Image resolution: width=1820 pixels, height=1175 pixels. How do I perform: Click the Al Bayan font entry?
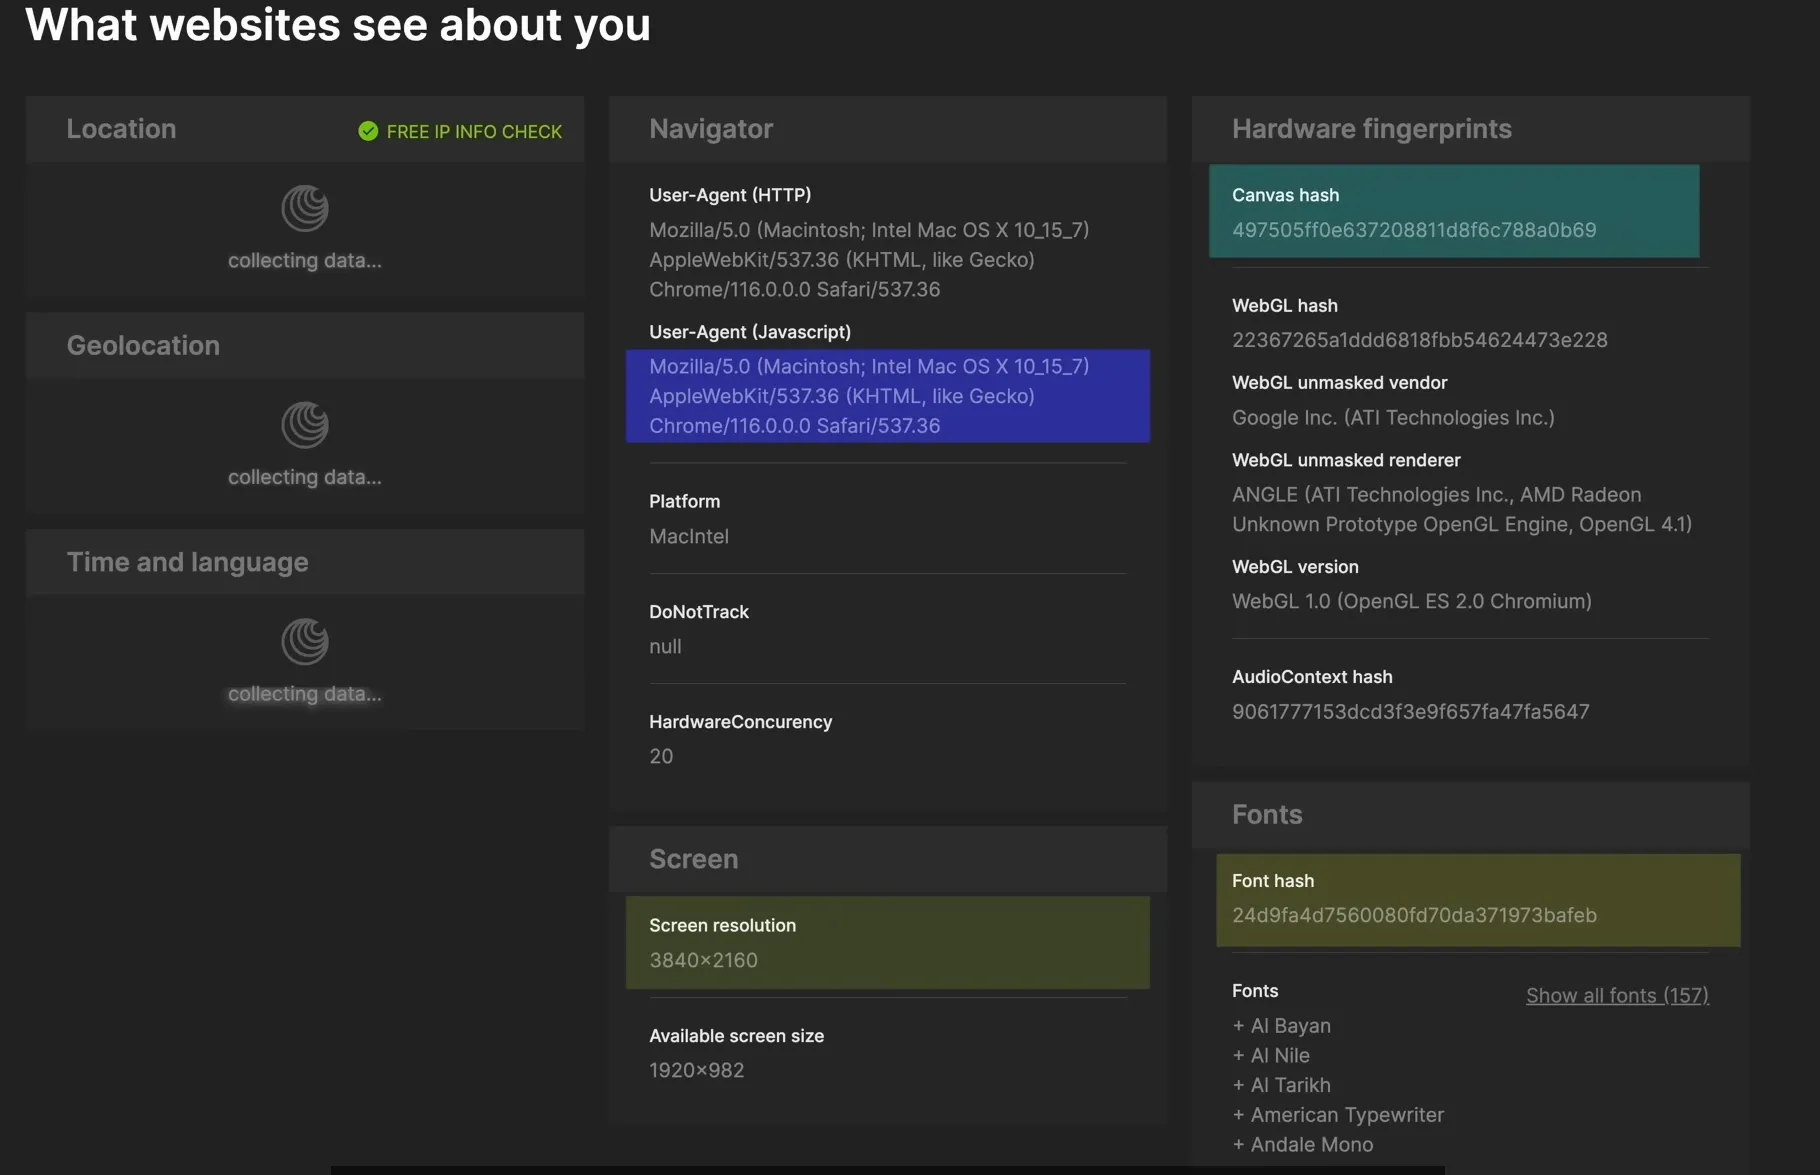pos(1289,1025)
